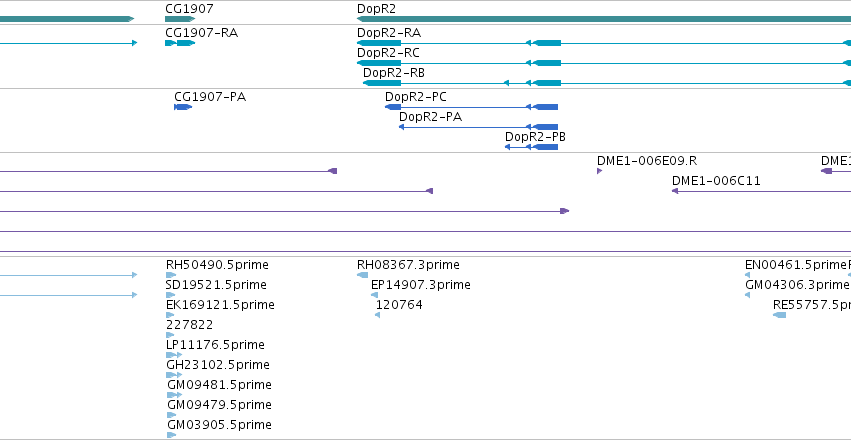
Task: Select the DopR2-PA coding feature line
Action: 478,127
